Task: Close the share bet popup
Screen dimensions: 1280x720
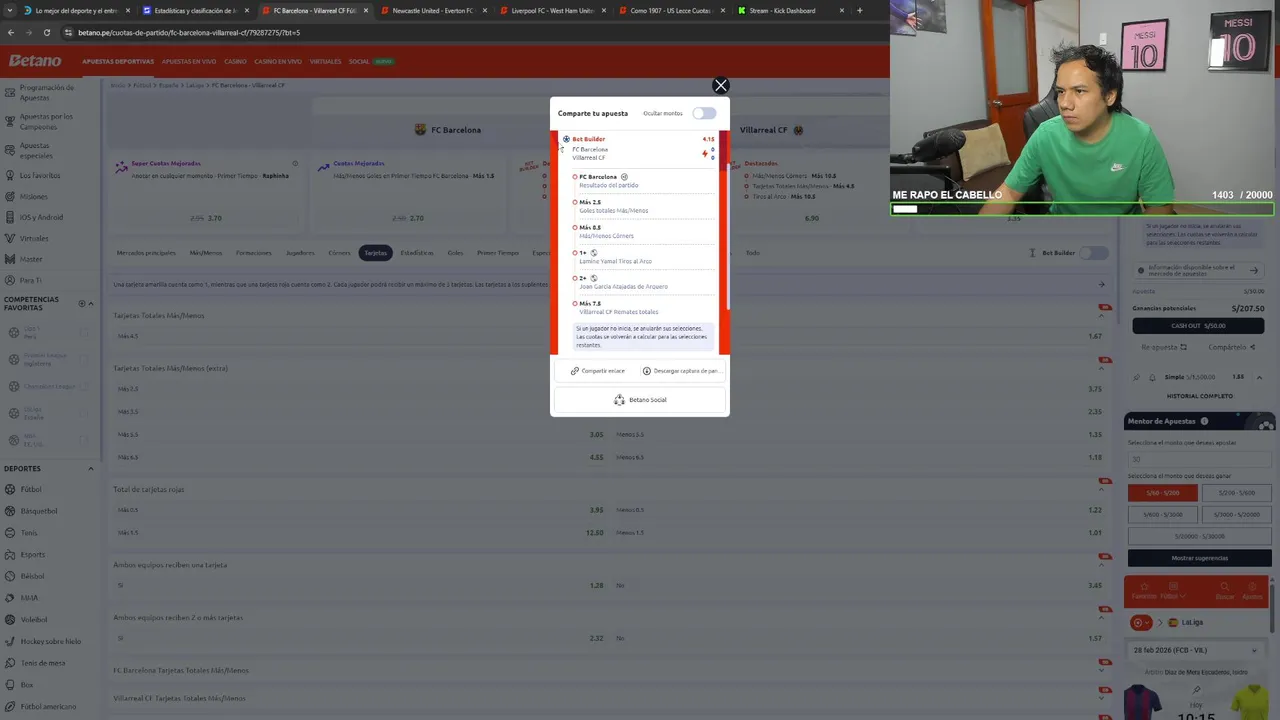Action: coord(720,86)
